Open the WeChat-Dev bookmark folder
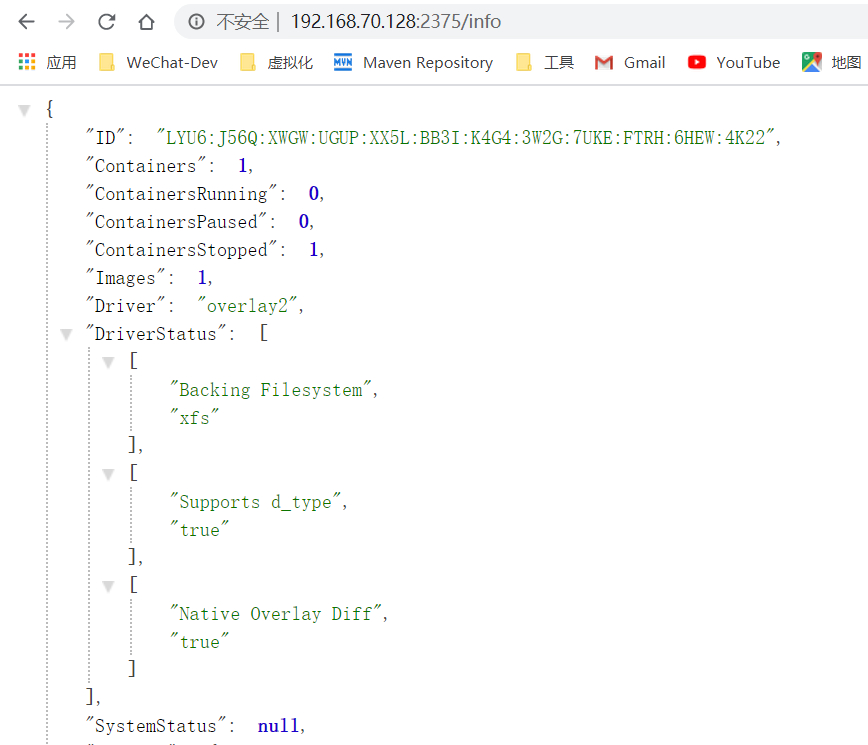868x745 pixels. click(x=159, y=62)
